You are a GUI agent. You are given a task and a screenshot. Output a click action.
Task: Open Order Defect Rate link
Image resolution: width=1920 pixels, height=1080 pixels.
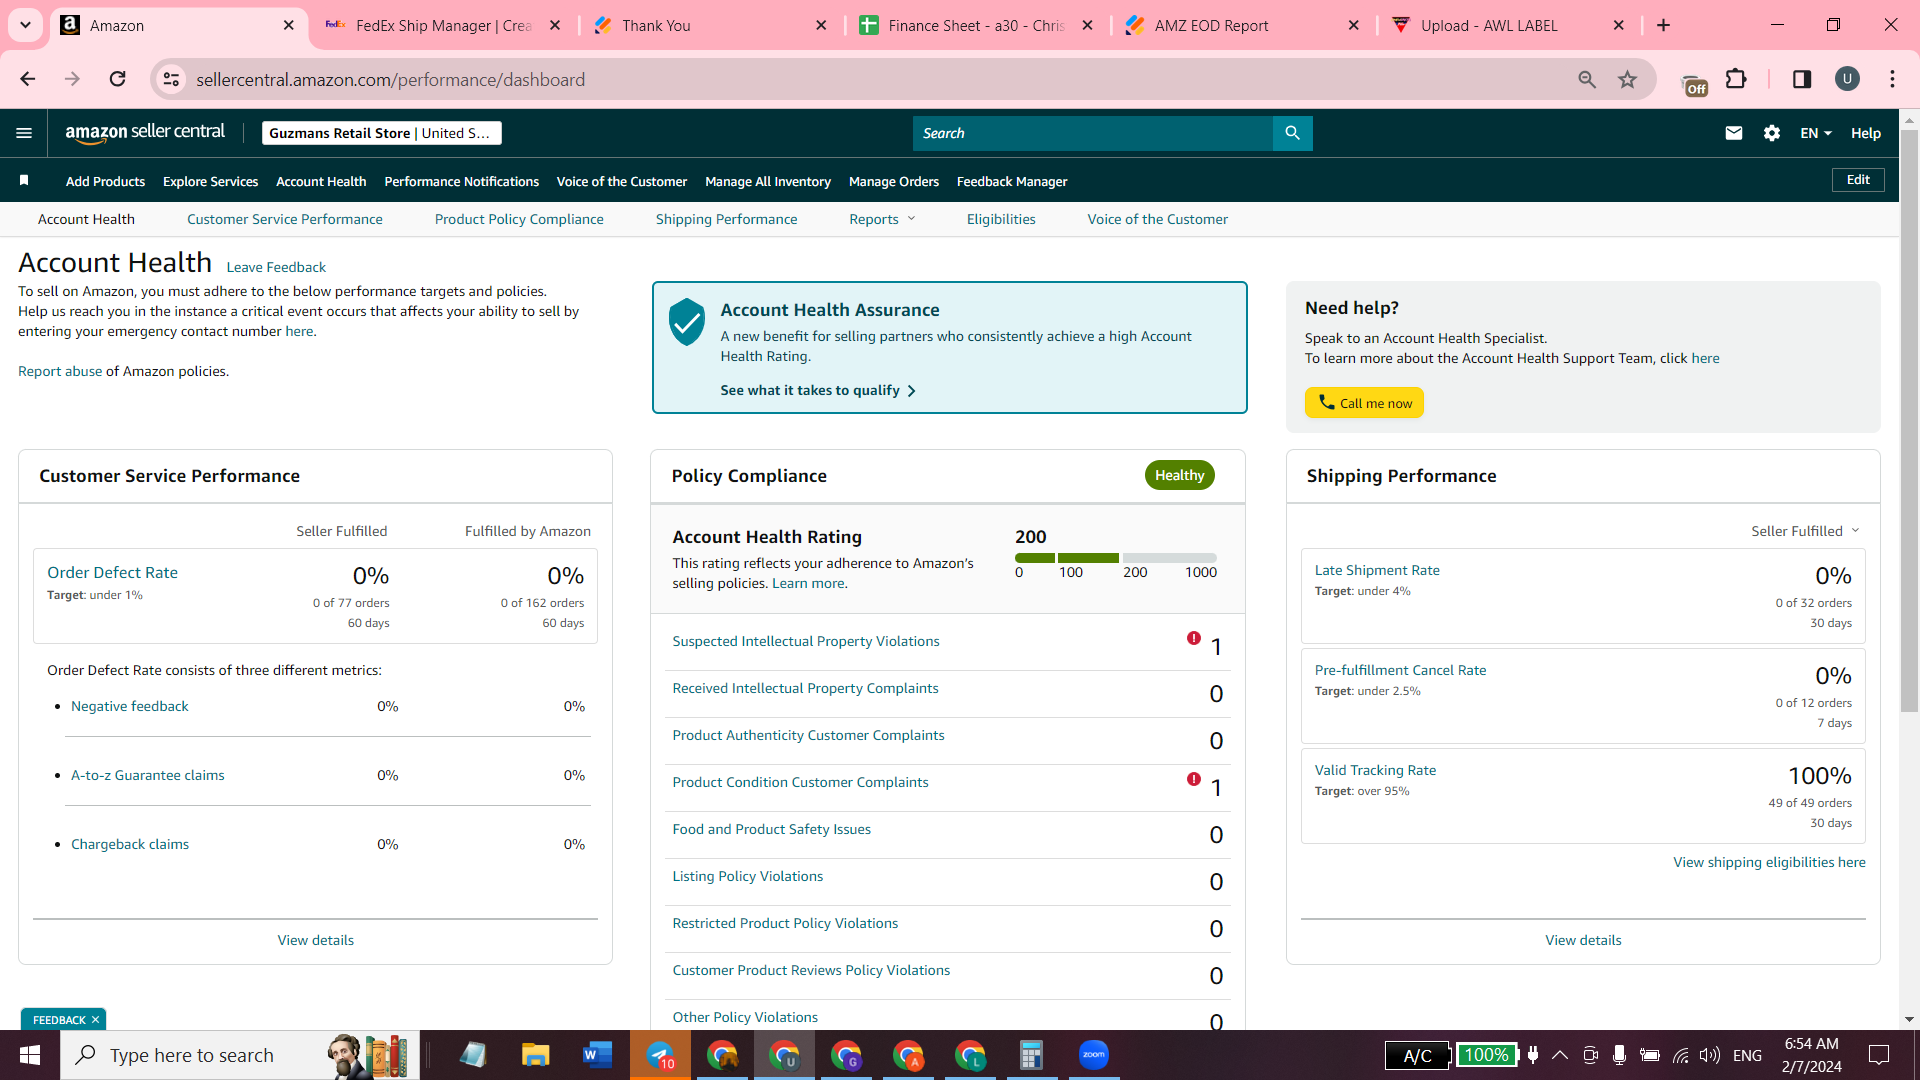pyautogui.click(x=112, y=572)
